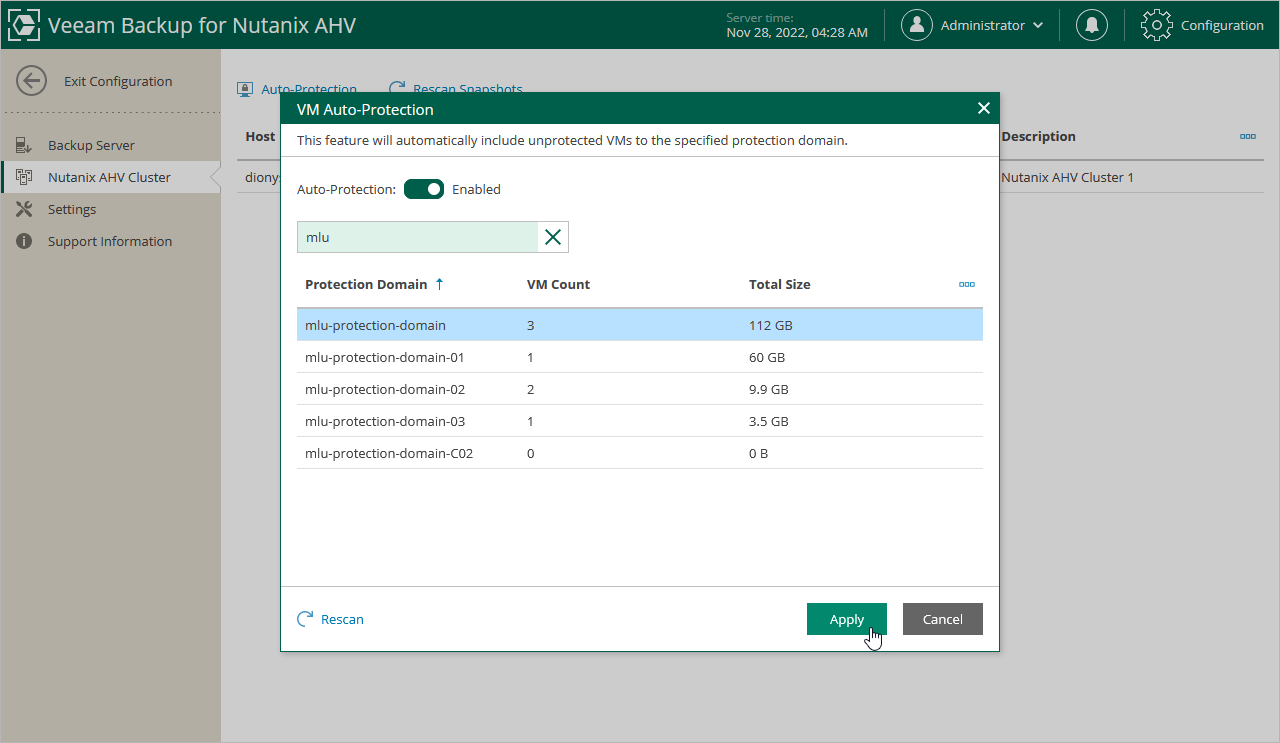
Task: Close the VM Auto-Protection dialog
Action: [x=983, y=108]
